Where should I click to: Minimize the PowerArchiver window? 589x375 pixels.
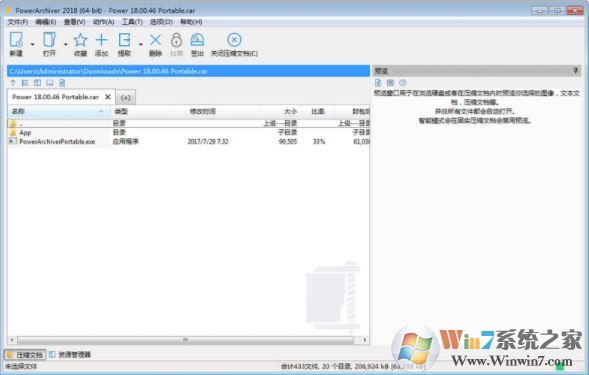[539, 11]
